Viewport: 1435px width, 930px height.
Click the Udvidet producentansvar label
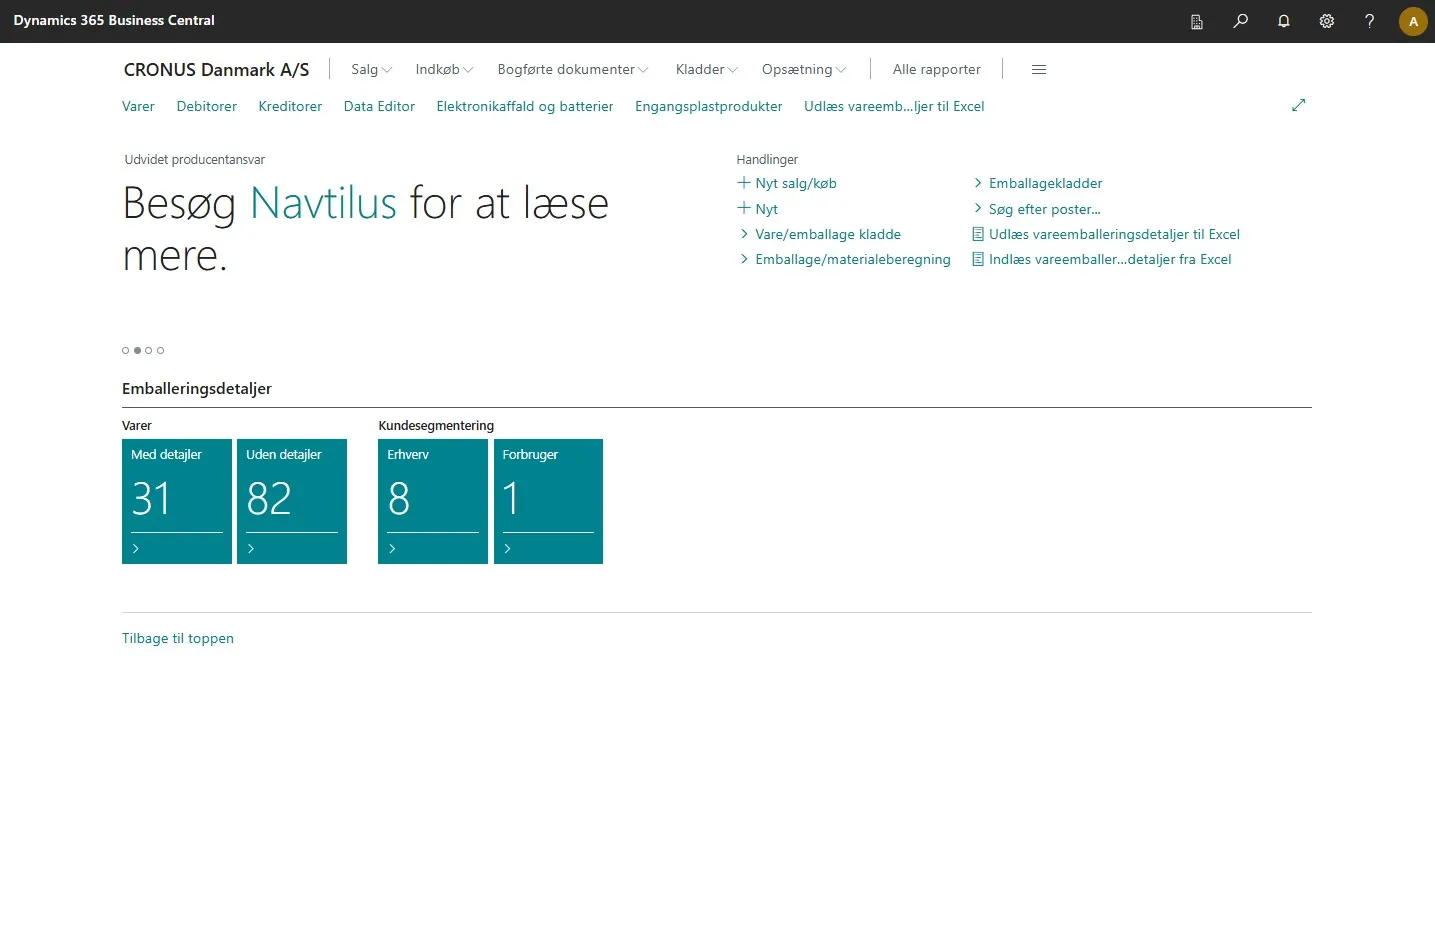click(x=195, y=159)
